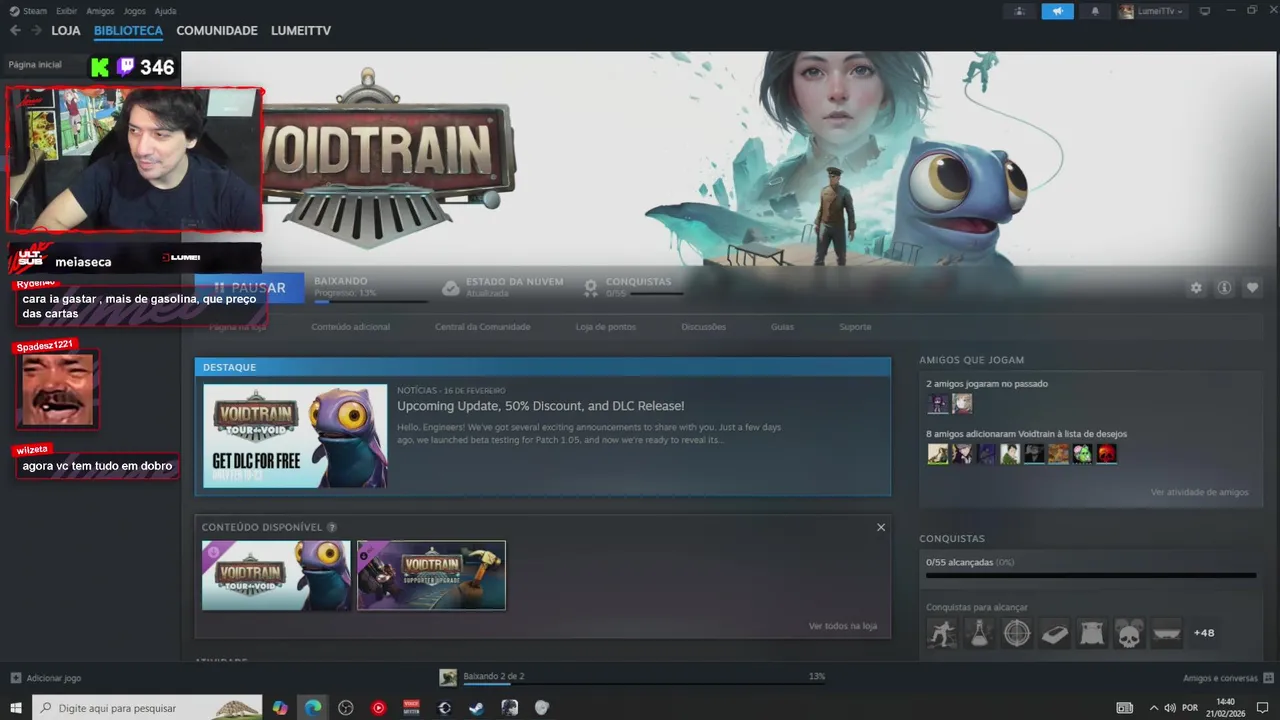Open the volume speaker tray icon

1169,708
